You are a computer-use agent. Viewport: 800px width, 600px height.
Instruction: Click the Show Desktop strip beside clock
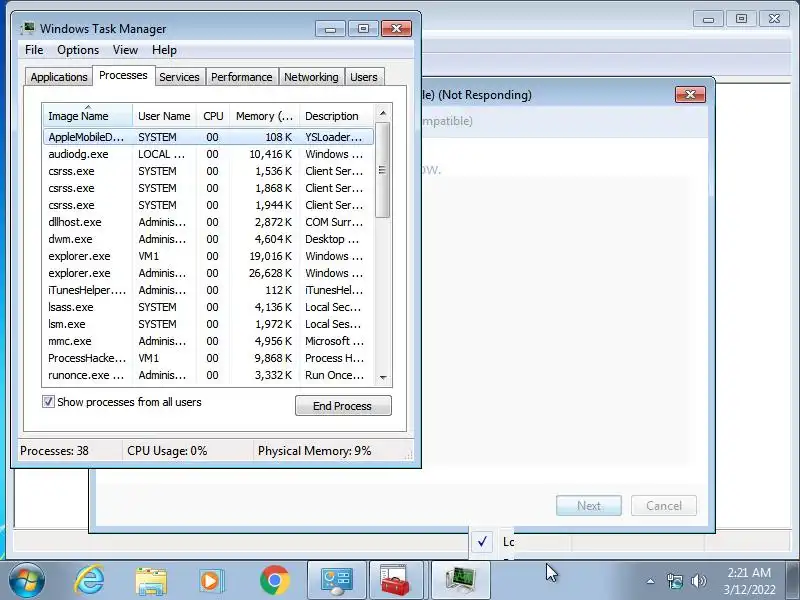click(793, 581)
